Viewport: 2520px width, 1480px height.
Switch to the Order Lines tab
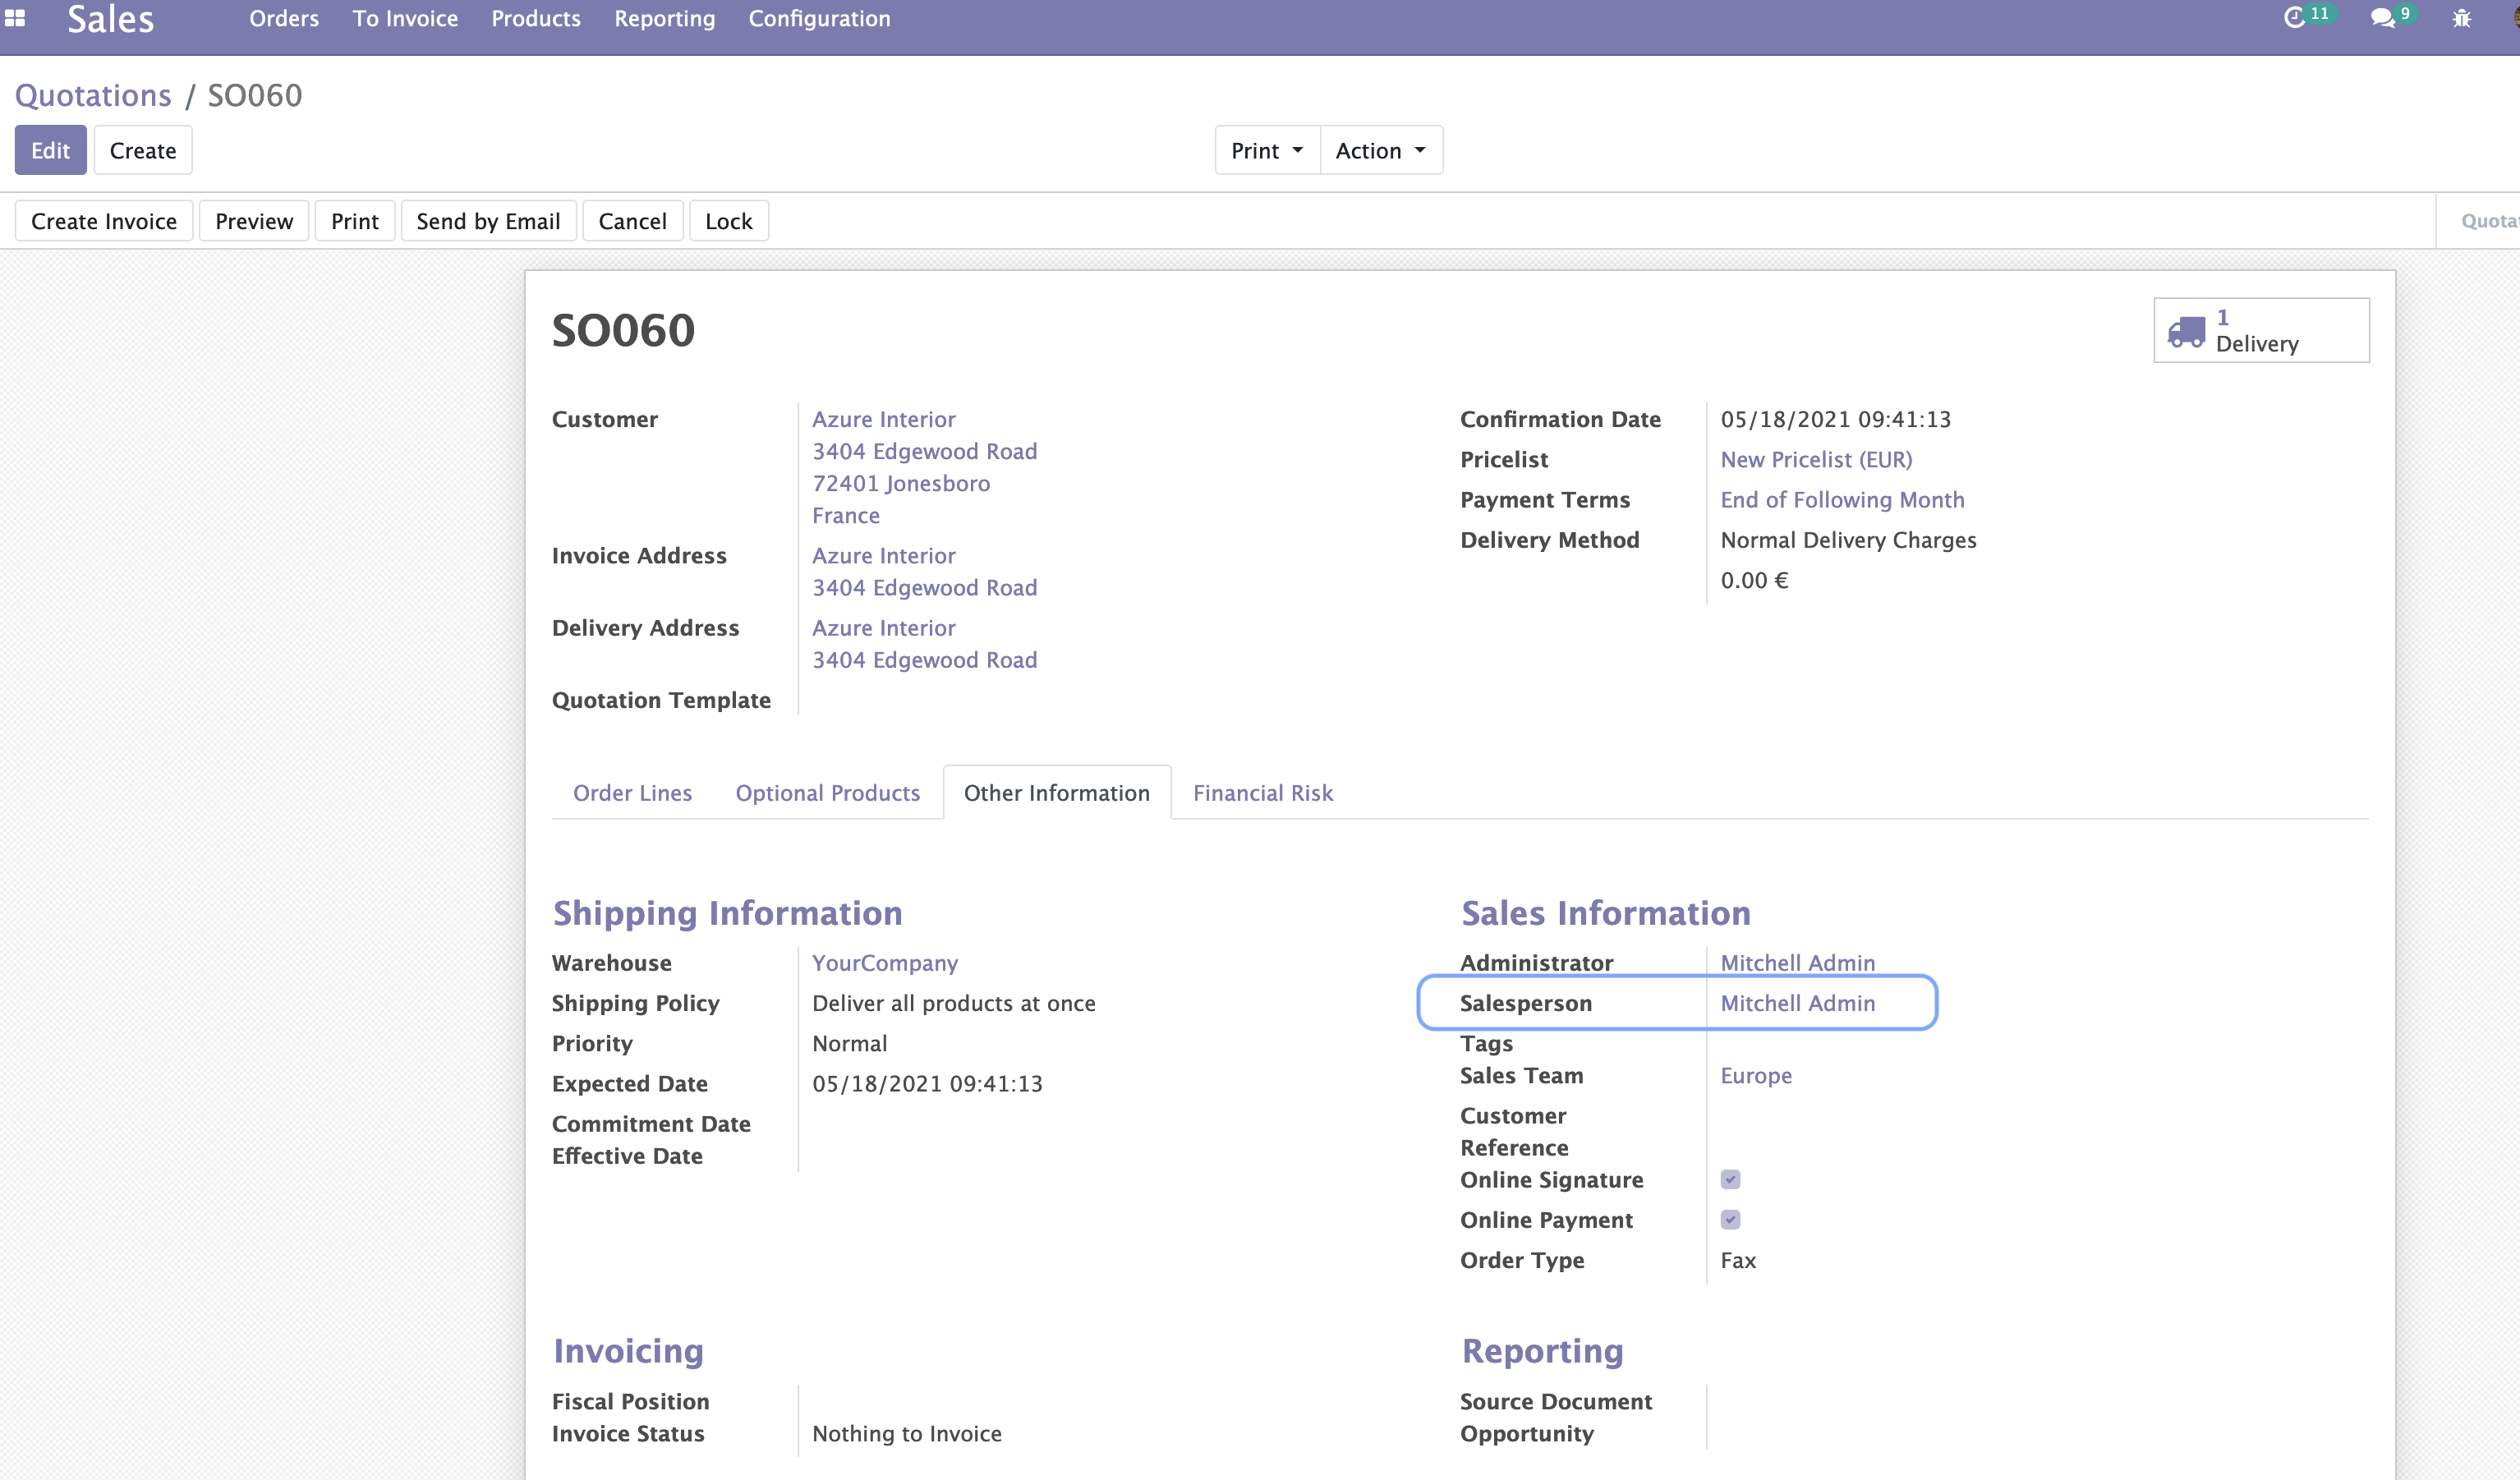click(x=632, y=793)
